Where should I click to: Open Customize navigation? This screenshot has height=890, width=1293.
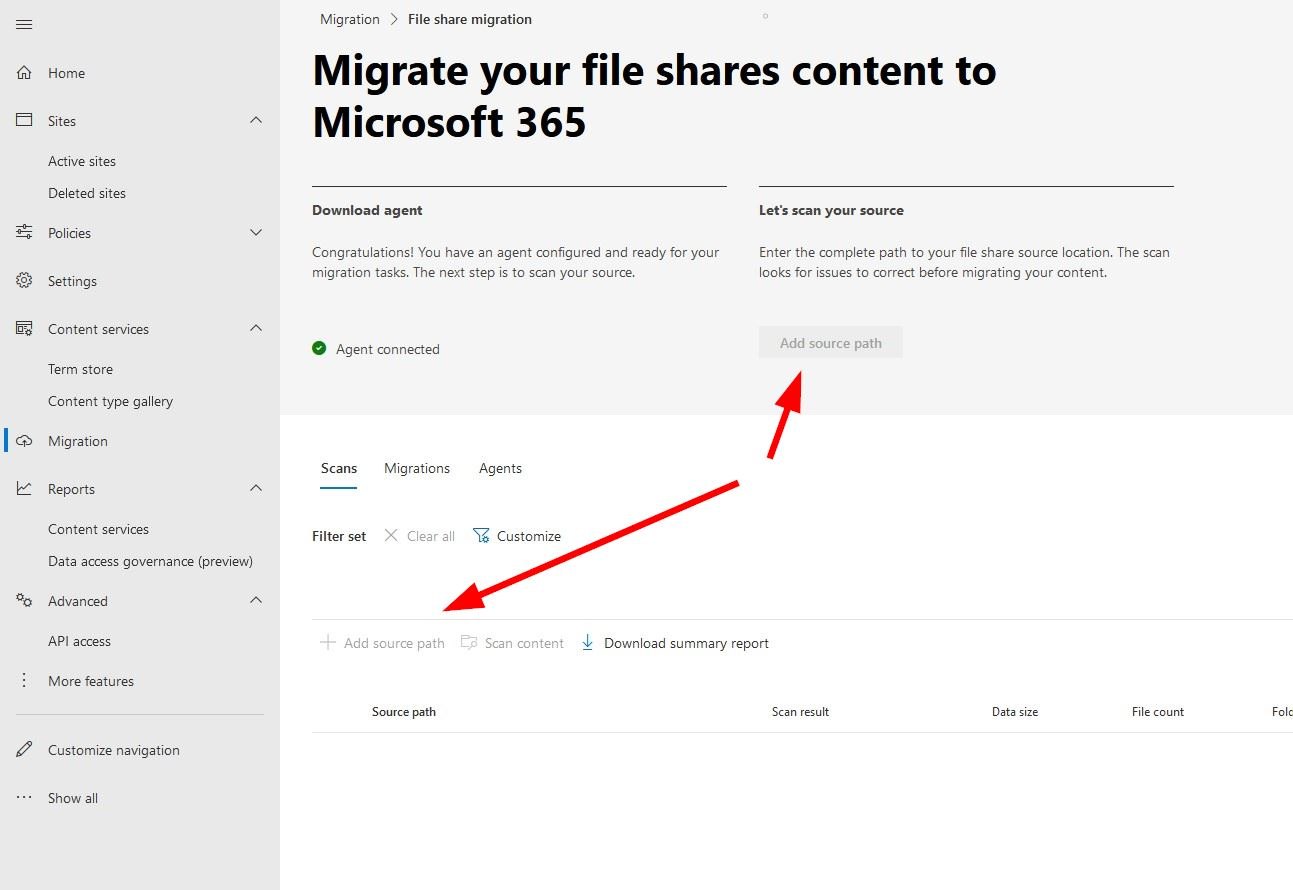tap(114, 750)
